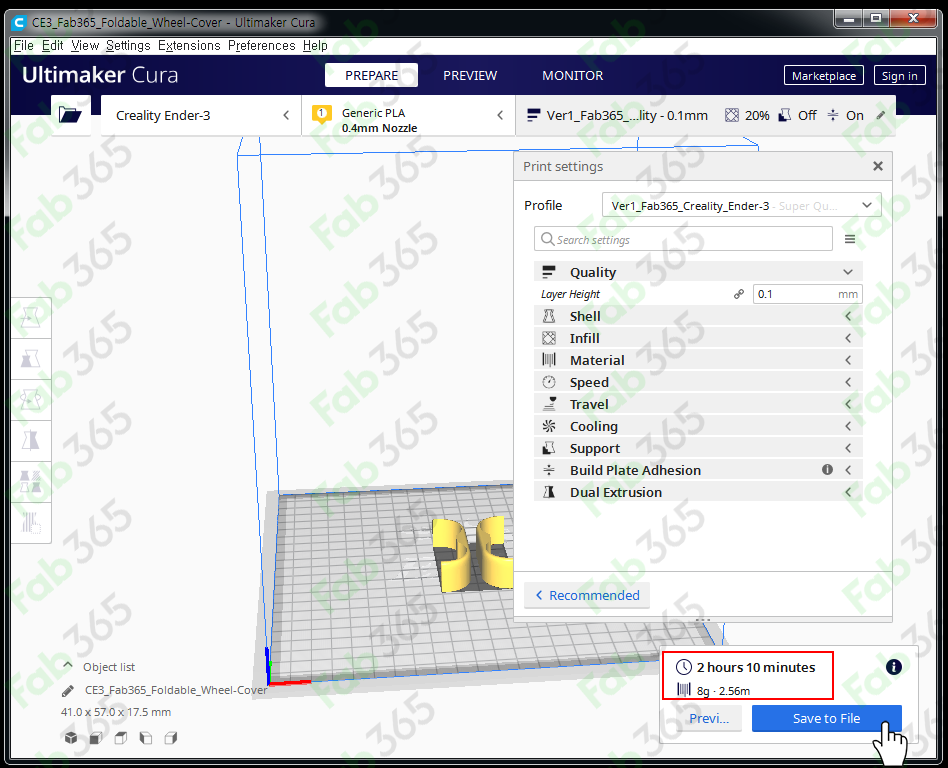Select the Support Blocker tool
The width and height of the screenshot is (948, 768).
[x=30, y=522]
